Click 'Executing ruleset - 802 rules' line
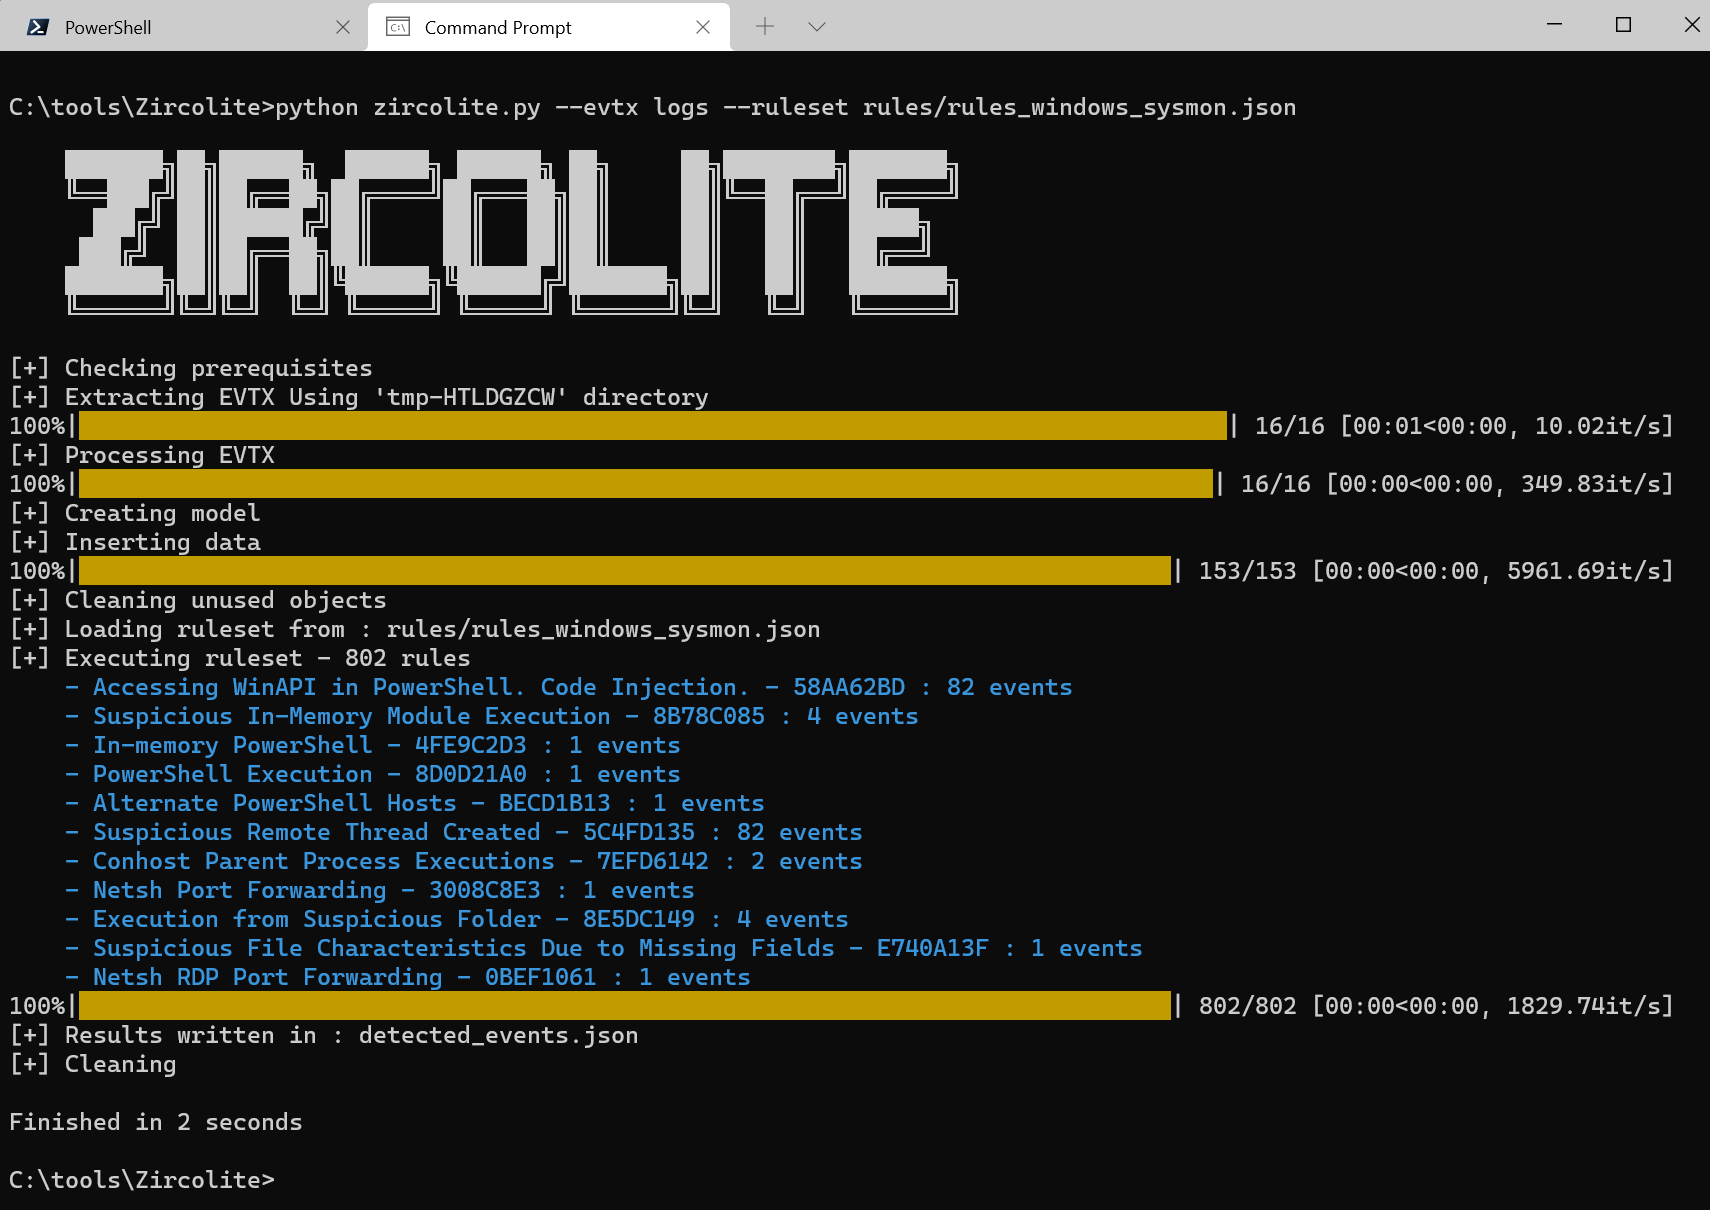The height and width of the screenshot is (1210, 1710). pos(239,658)
